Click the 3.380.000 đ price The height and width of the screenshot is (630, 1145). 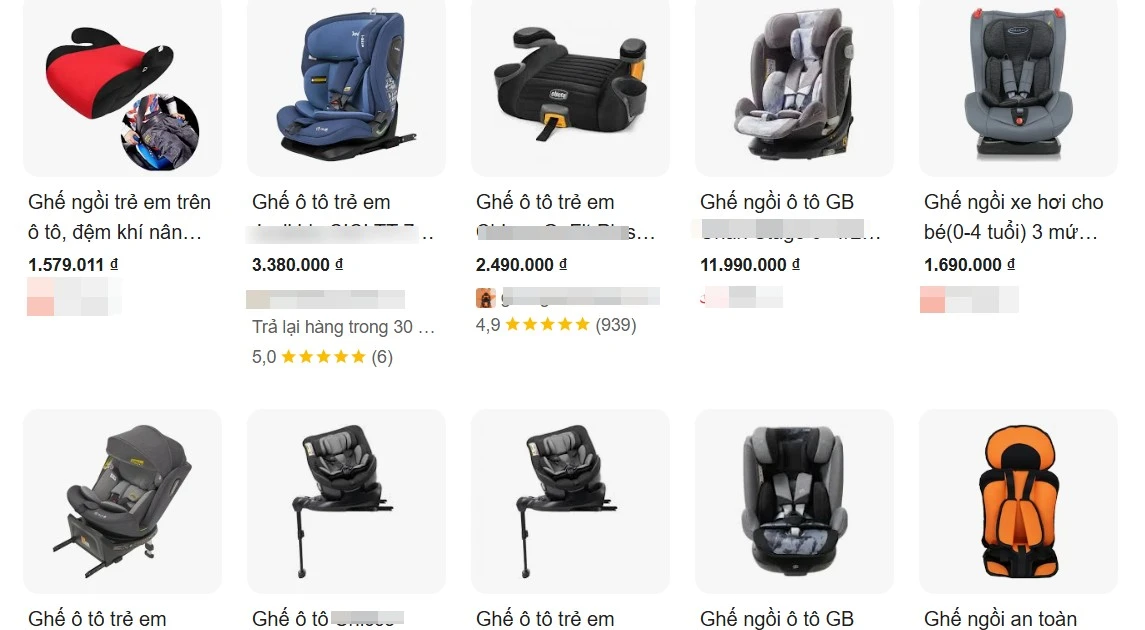click(297, 265)
